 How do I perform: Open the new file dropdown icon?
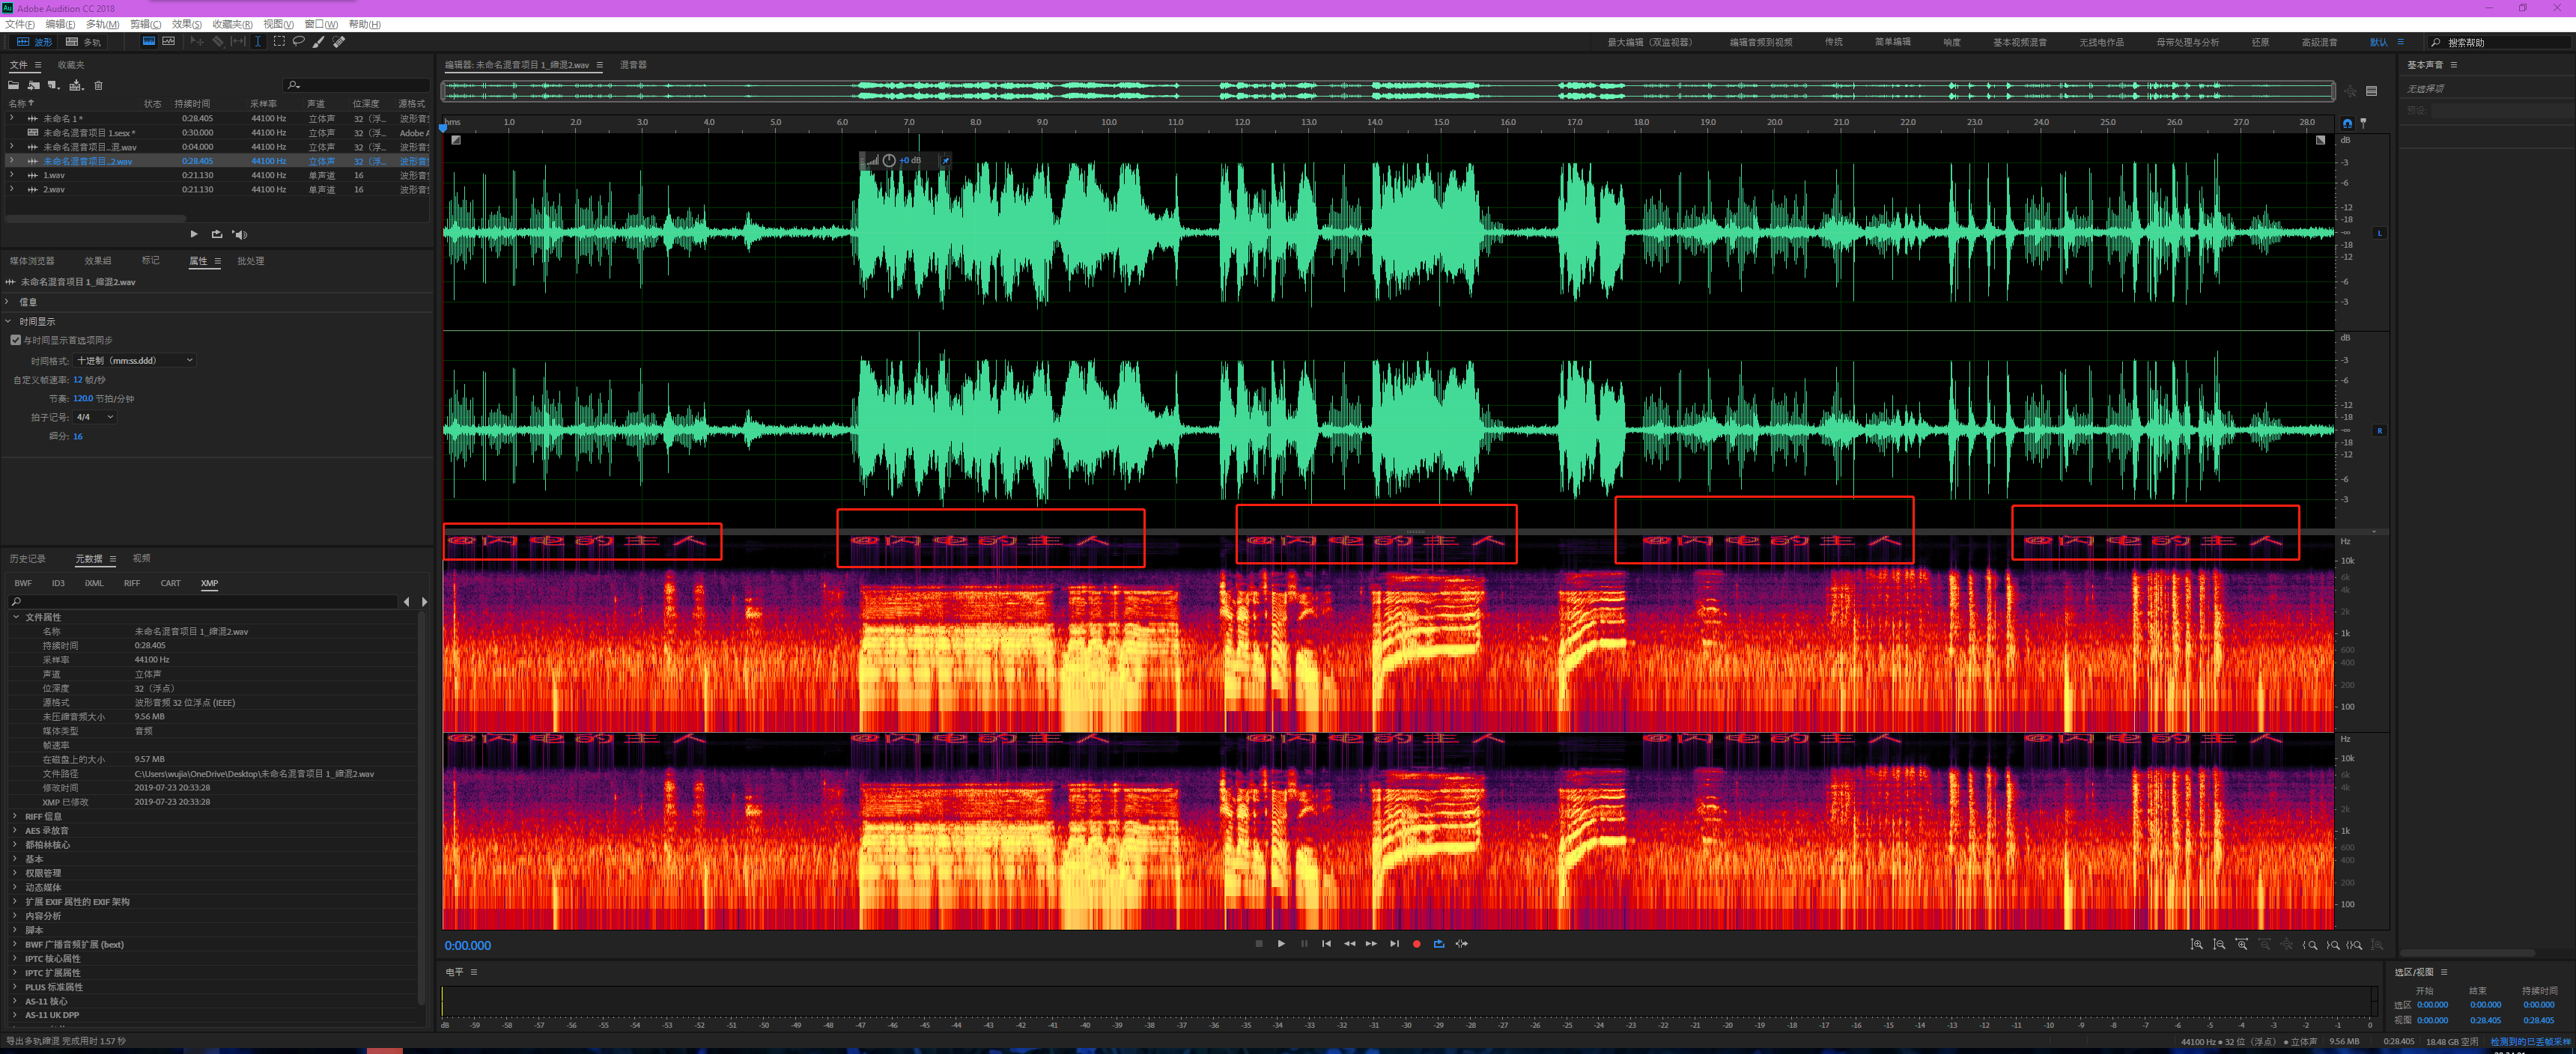pyautogui.click(x=54, y=85)
